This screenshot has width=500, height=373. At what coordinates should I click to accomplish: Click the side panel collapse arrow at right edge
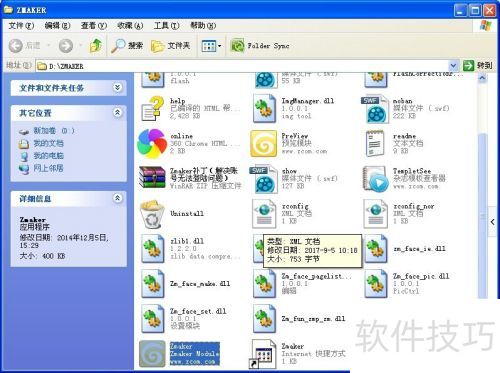pyautogui.click(x=493, y=222)
